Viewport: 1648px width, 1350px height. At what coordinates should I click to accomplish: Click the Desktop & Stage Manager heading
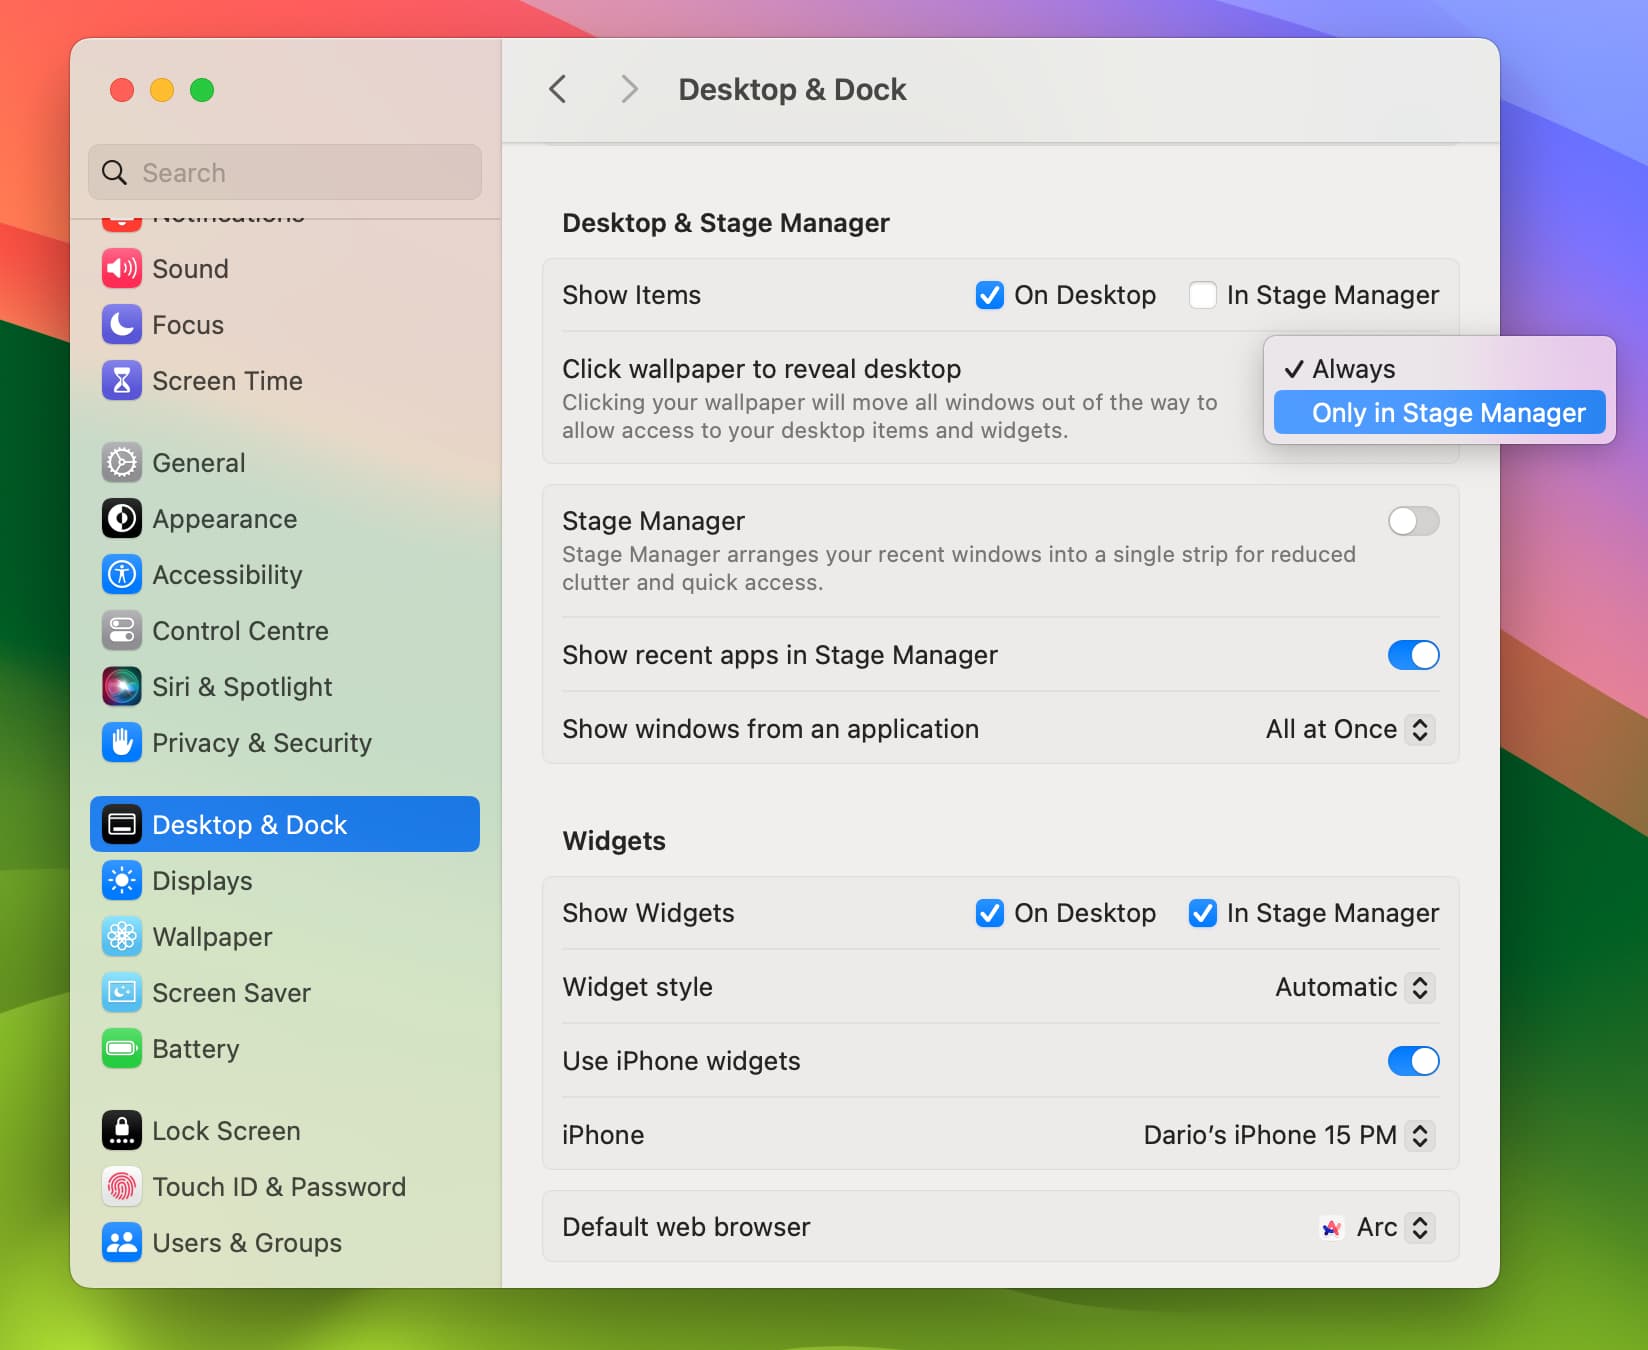726,223
